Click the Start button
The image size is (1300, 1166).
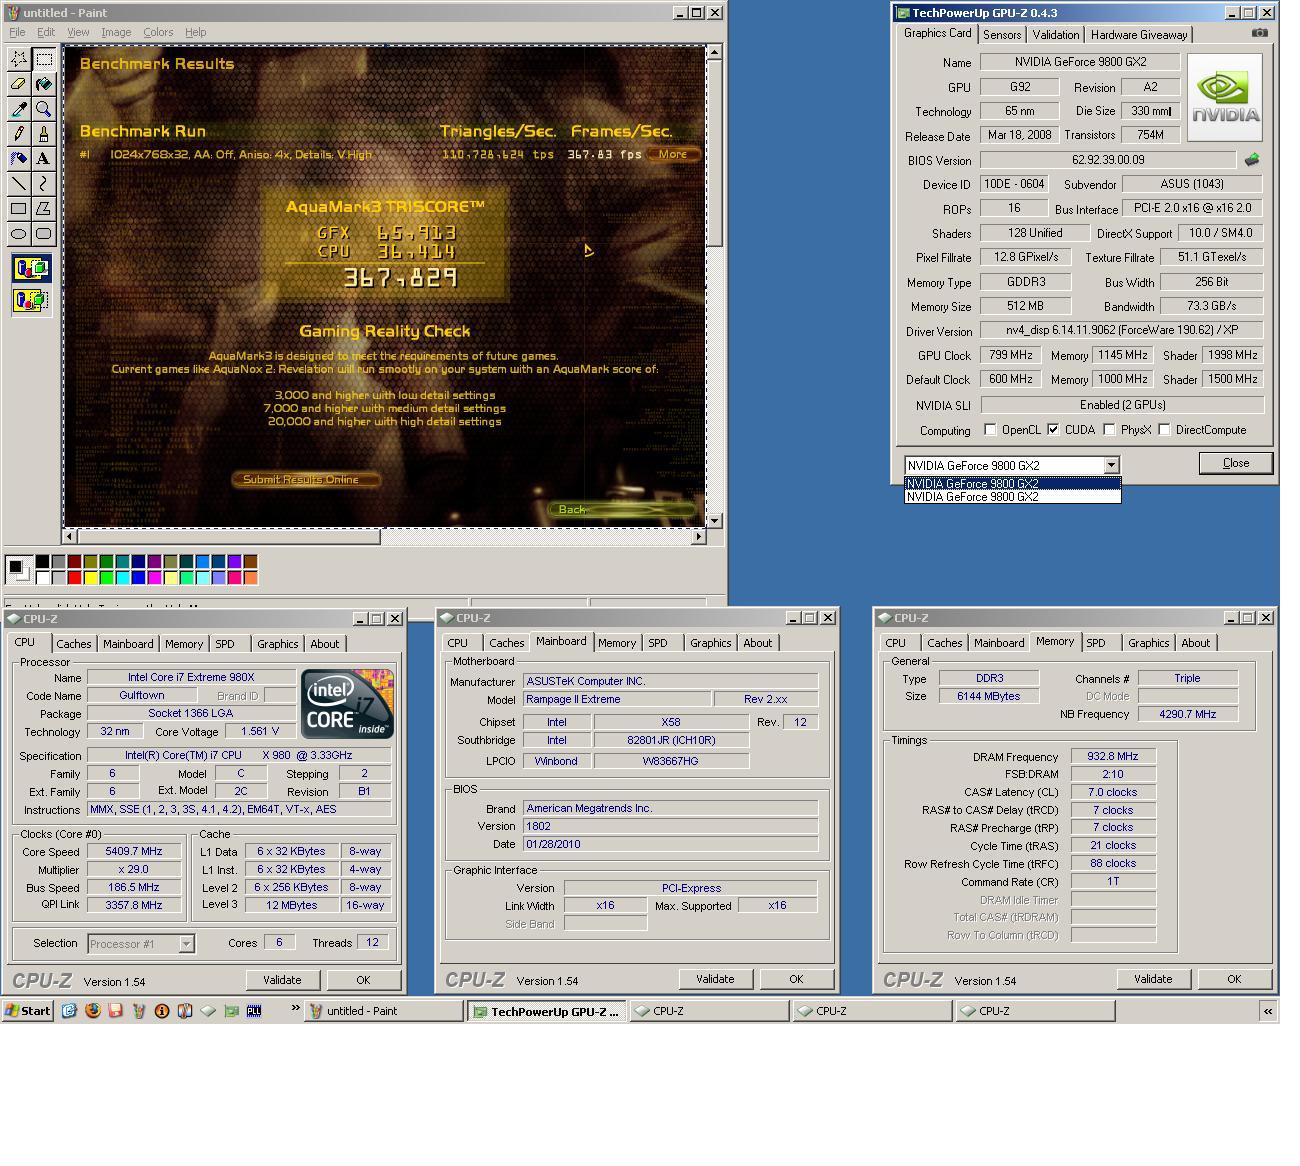[x=28, y=1011]
